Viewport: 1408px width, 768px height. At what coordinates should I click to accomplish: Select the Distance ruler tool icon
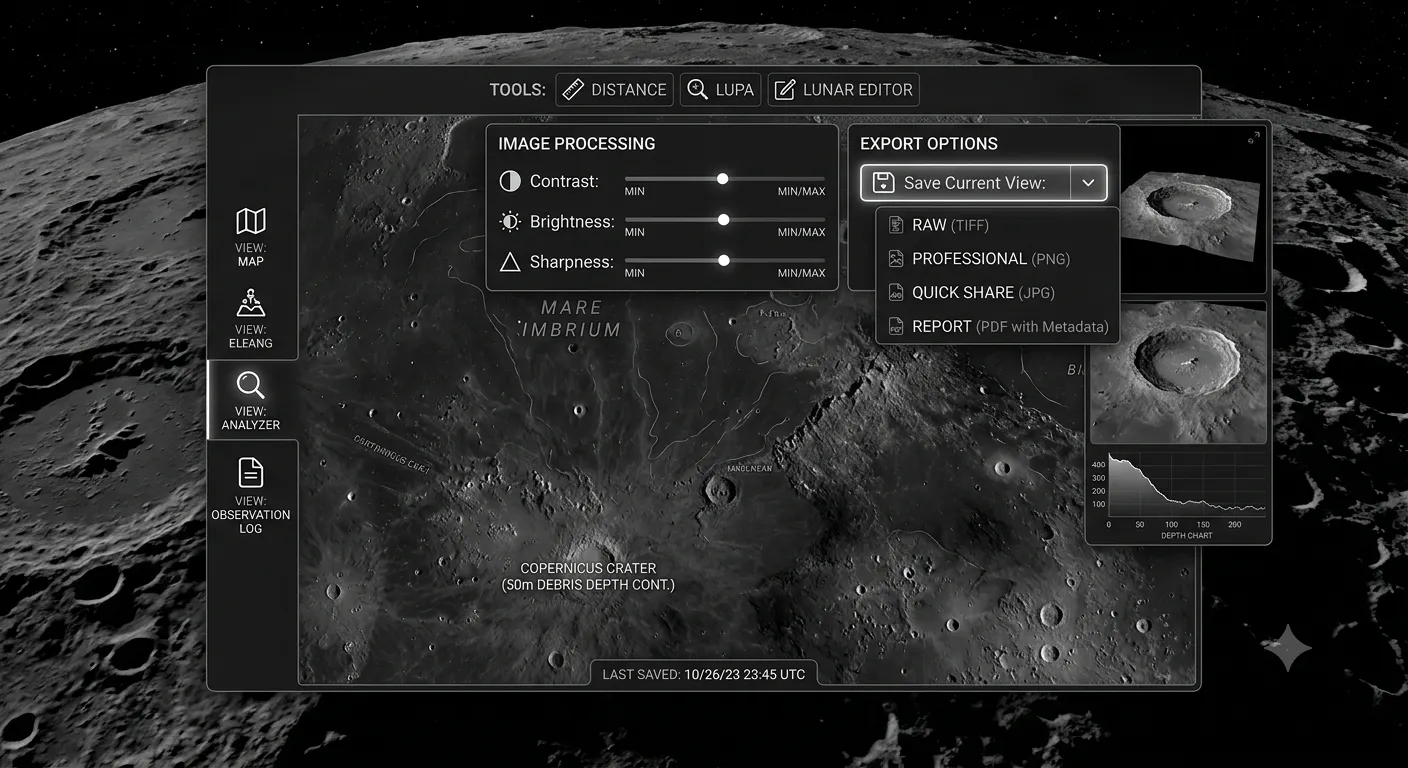coord(573,90)
